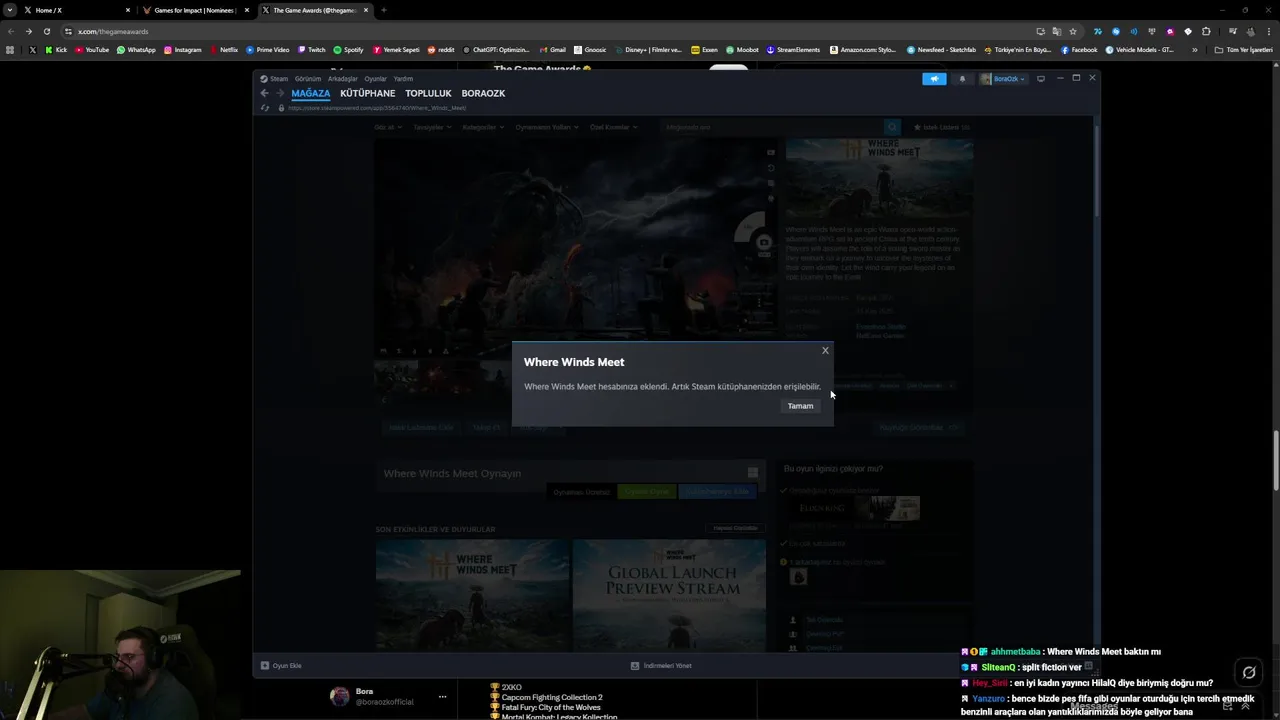The width and height of the screenshot is (1280, 720).
Task: Expand the Oynamanın Yolları dropdown
Action: tap(546, 127)
